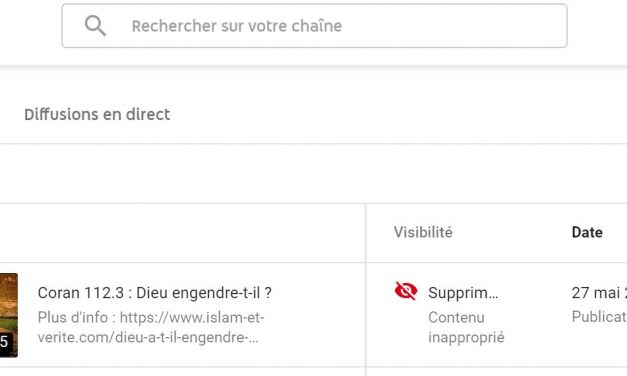627x376 pixels.
Task: Click the empty header cell above the video title
Action: (182, 233)
